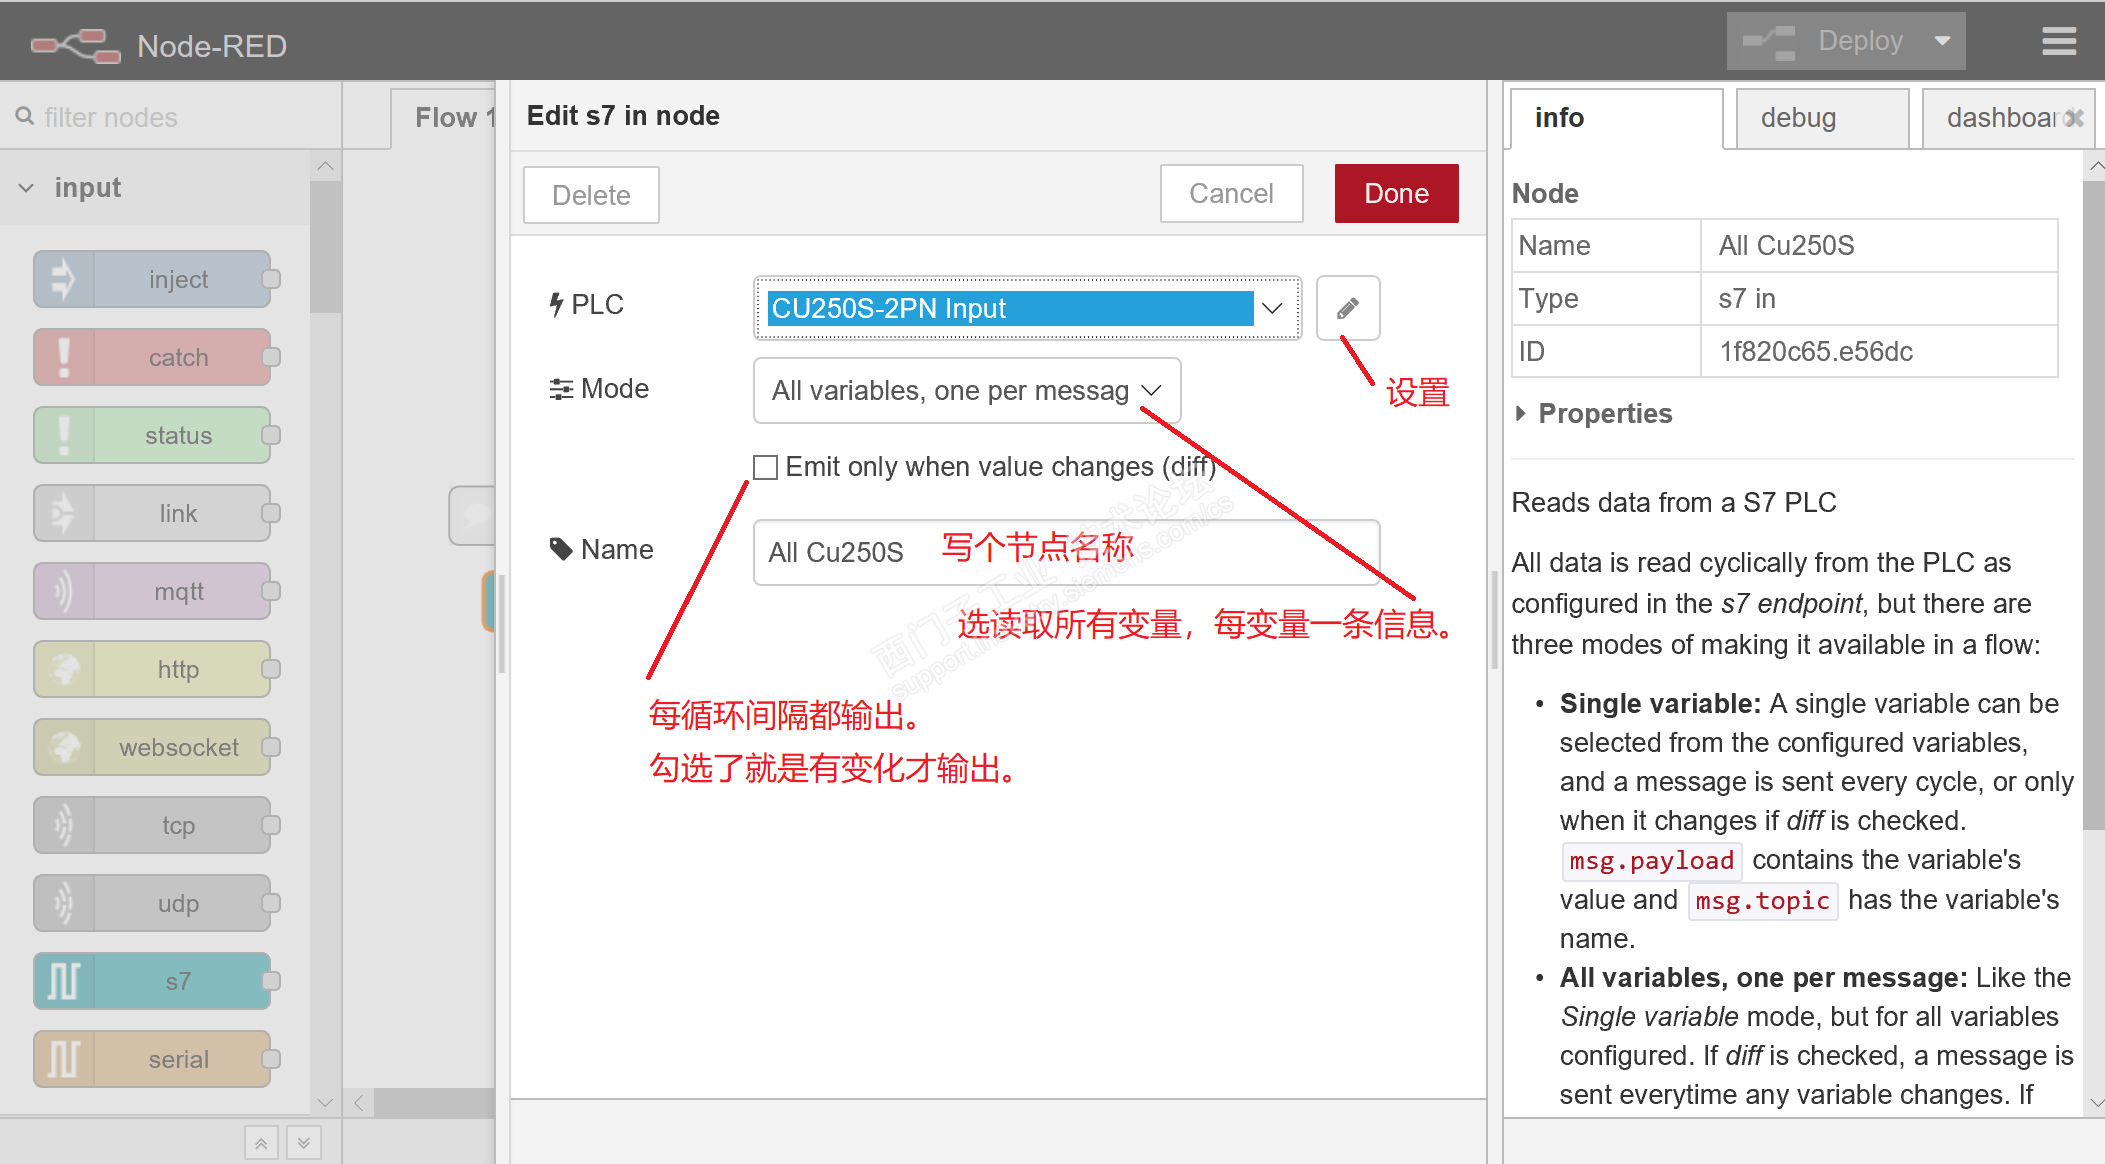Image resolution: width=2105 pixels, height=1164 pixels.
Task: Open the hamburger main menu icon
Action: click(x=2058, y=42)
